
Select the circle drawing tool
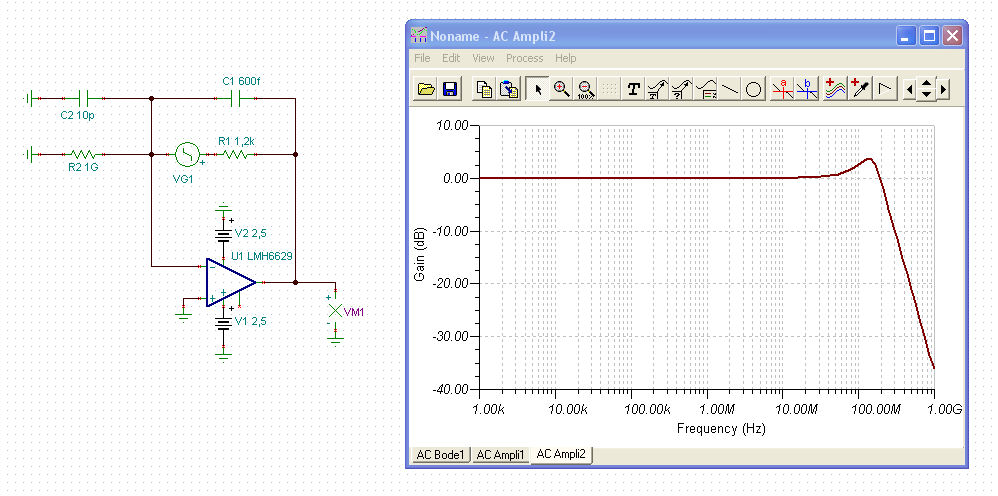753,89
